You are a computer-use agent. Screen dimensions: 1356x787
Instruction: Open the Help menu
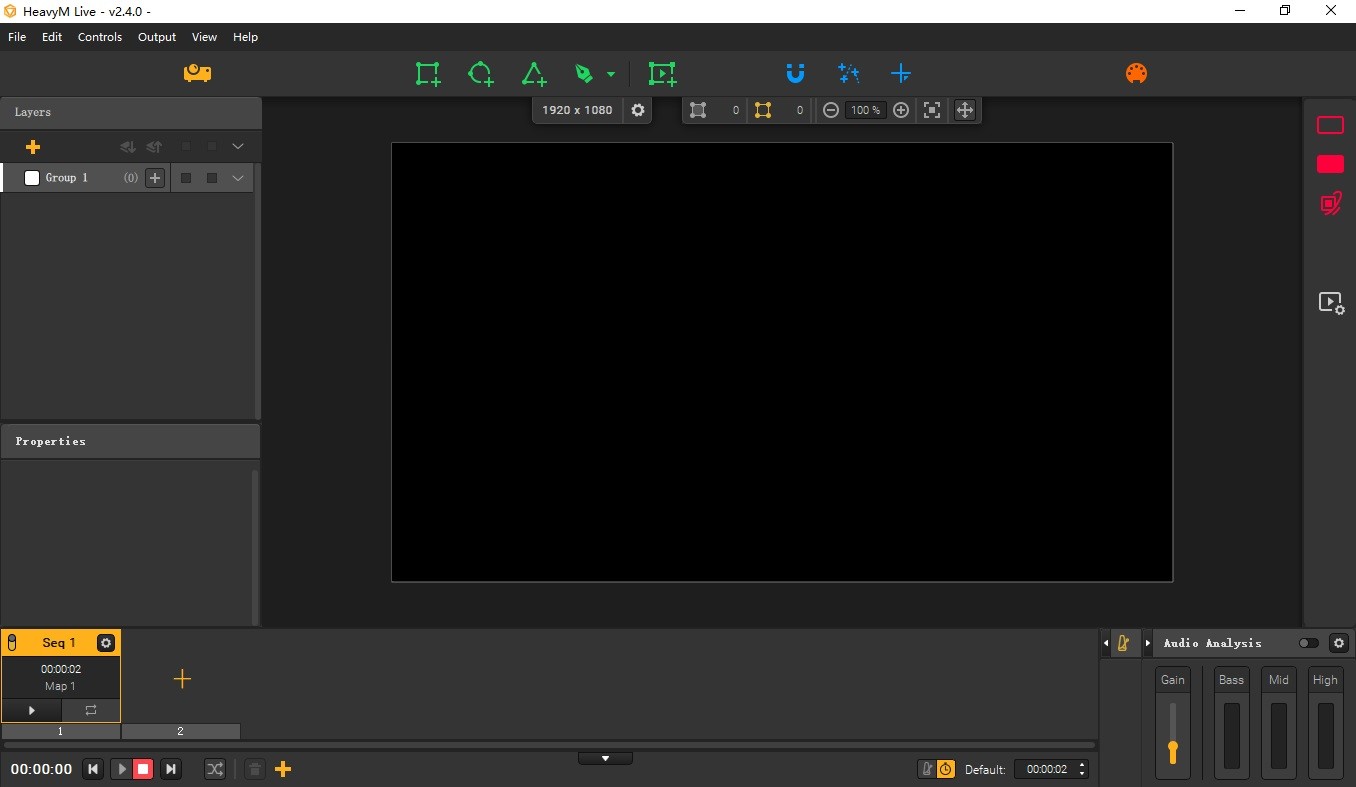(245, 37)
